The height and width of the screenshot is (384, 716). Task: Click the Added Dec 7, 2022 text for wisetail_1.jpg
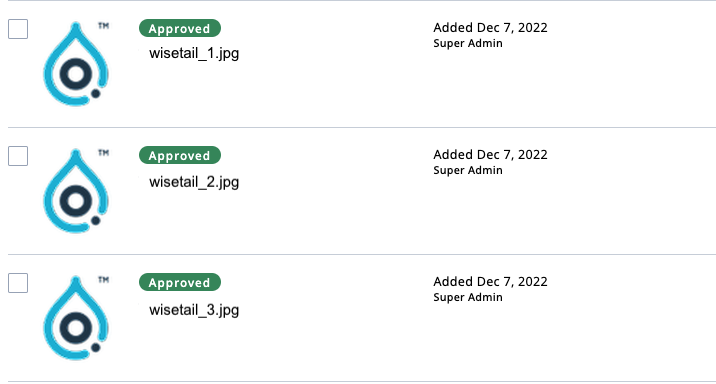[x=490, y=28]
